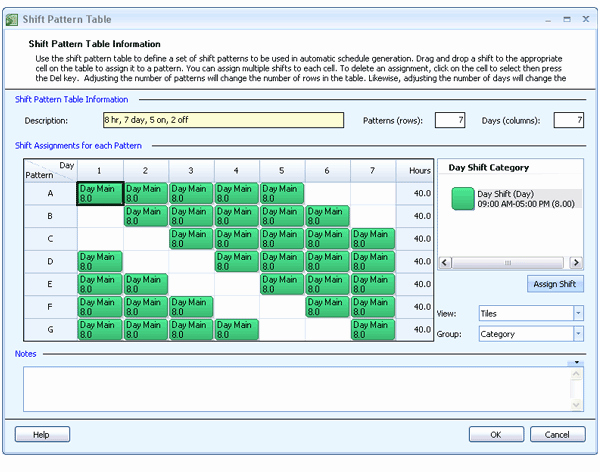This screenshot has height=472, width=600.
Task: Select Day Main tile in row F day 3
Action: (191, 307)
